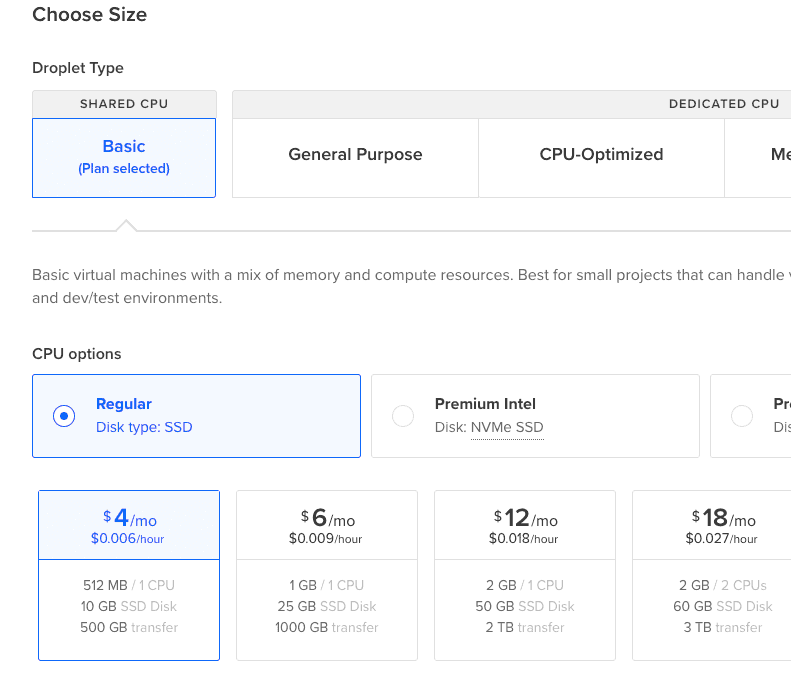This screenshot has height=696, width=791.
Task: Click the '$0.009/hour' price text
Action: click(325, 539)
